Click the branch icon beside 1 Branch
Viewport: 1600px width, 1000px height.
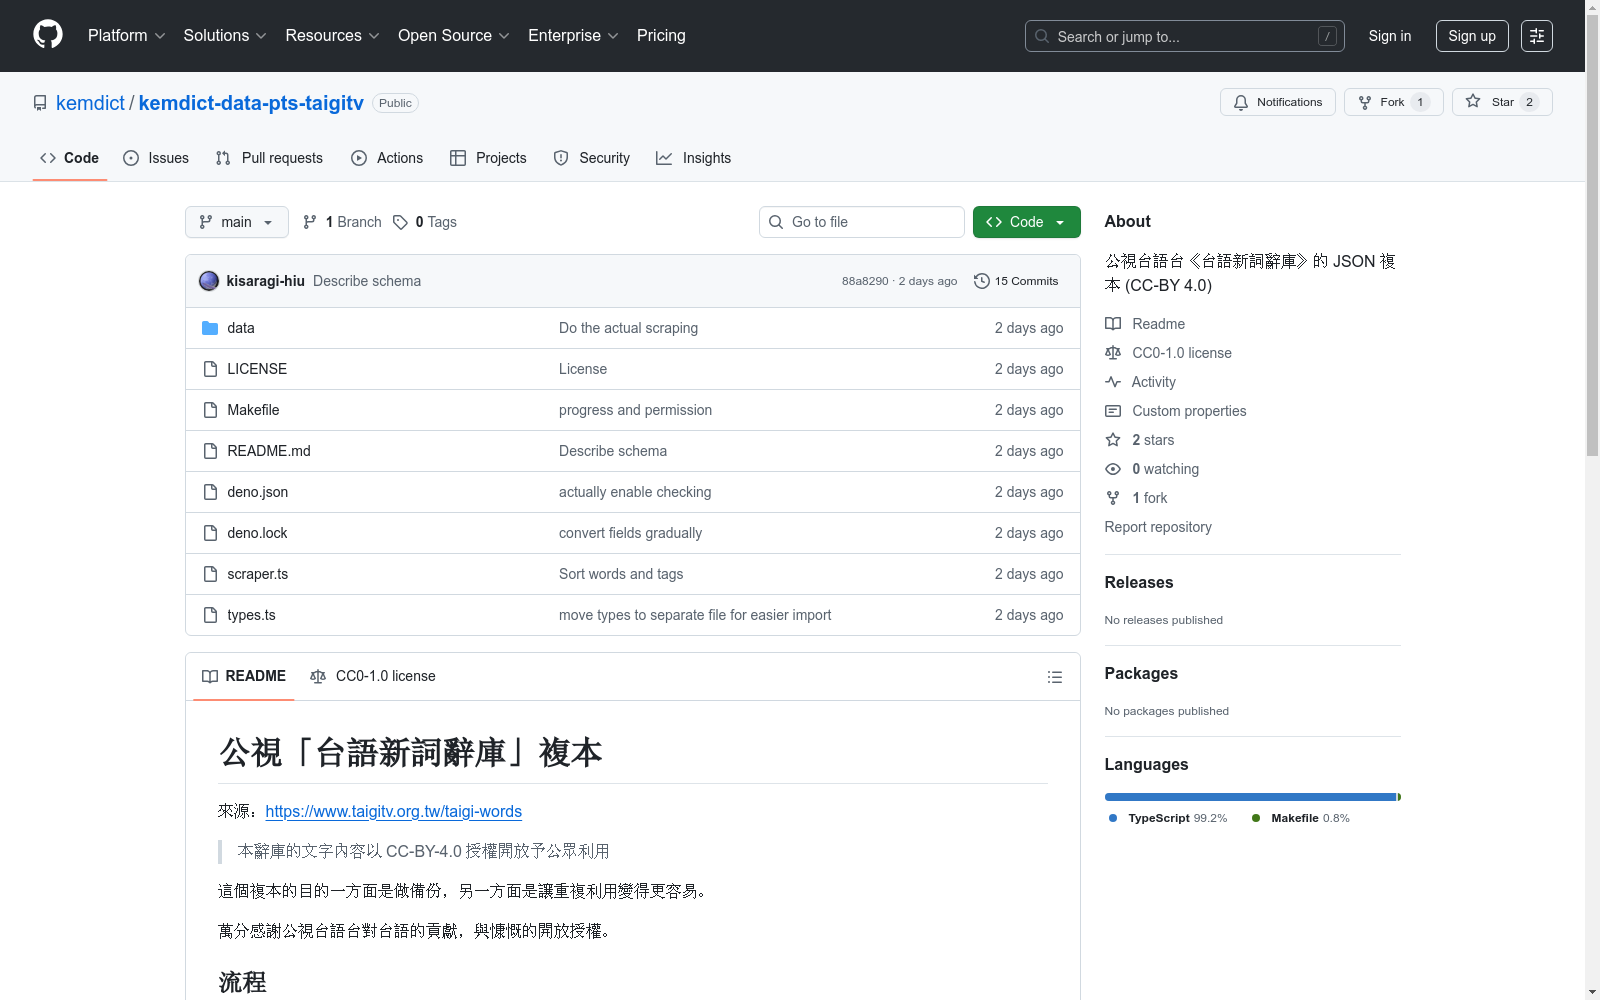310,222
